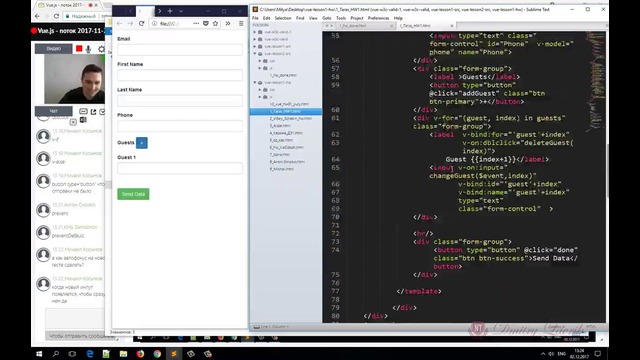Open the File menu in Sublime Text
The height and width of the screenshot is (360, 640).
point(255,18)
